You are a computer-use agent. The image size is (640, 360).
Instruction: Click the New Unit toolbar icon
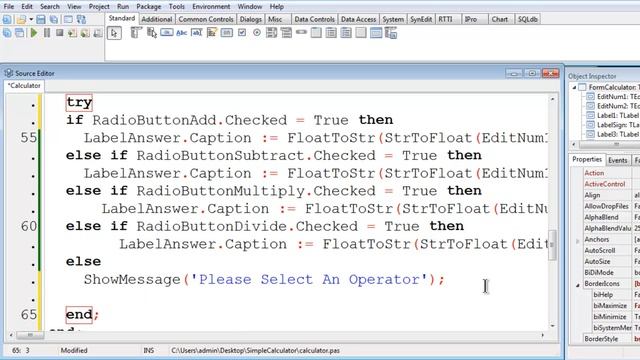tap(7, 19)
